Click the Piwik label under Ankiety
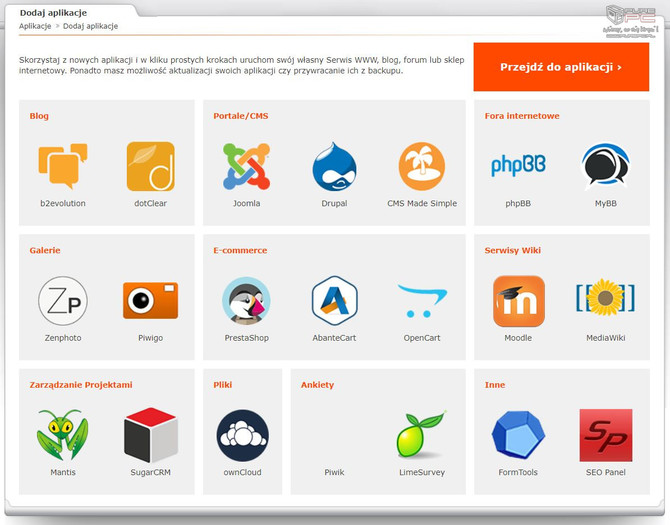 [334, 472]
